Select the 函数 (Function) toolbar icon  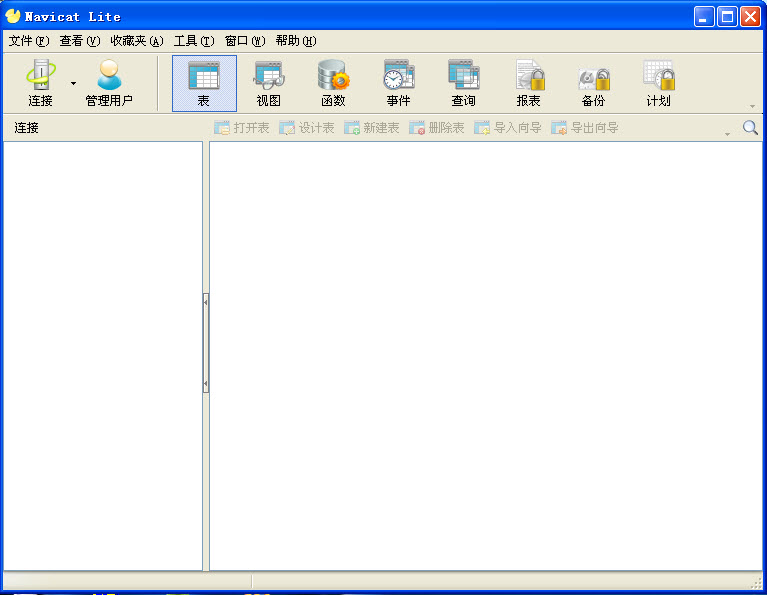pos(333,83)
